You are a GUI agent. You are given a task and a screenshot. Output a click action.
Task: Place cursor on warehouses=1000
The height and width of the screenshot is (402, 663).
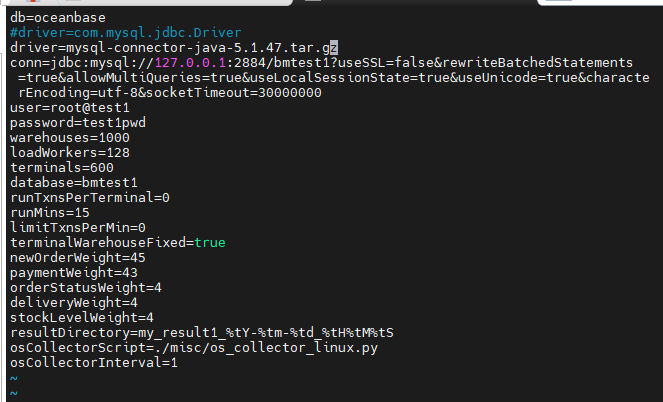tap(70, 138)
